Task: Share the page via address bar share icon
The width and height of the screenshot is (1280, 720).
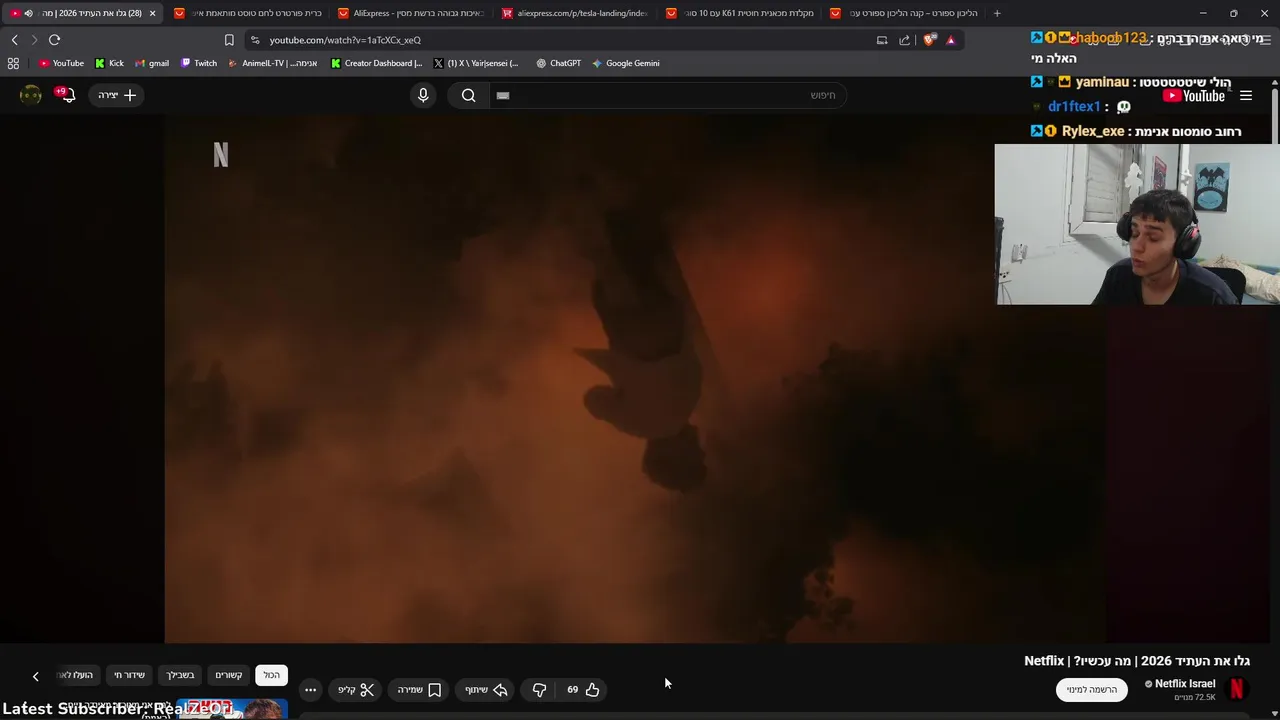Action: point(904,40)
